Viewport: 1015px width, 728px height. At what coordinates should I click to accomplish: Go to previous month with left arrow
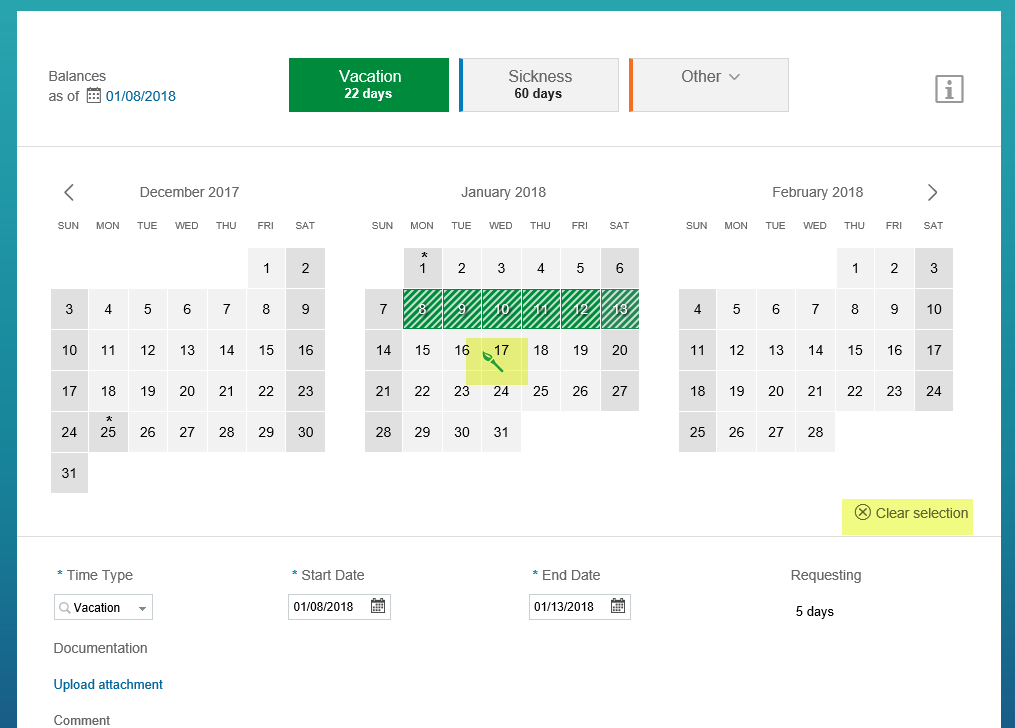[69, 192]
